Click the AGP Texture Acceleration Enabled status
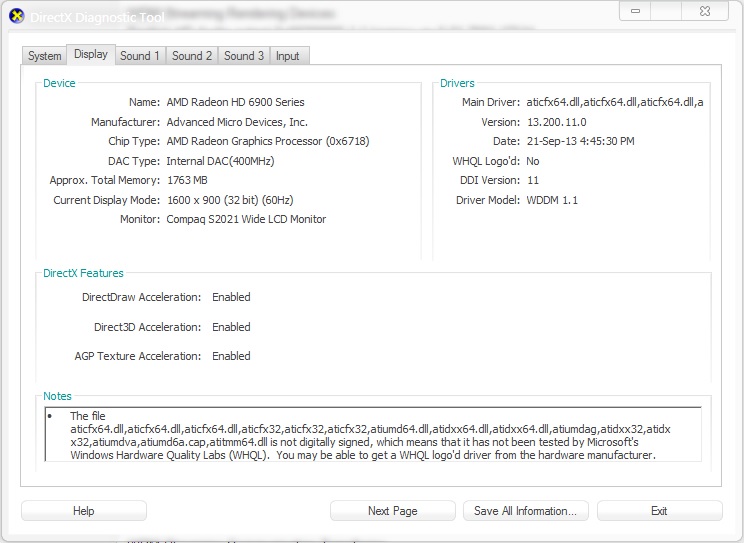The height and width of the screenshot is (543, 744). 231,356
